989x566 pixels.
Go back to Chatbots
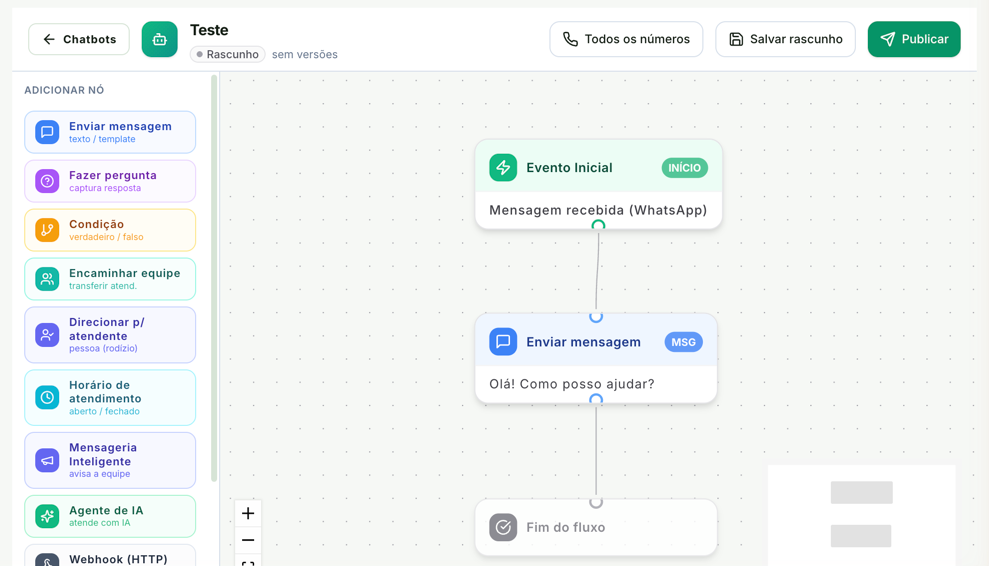point(79,39)
